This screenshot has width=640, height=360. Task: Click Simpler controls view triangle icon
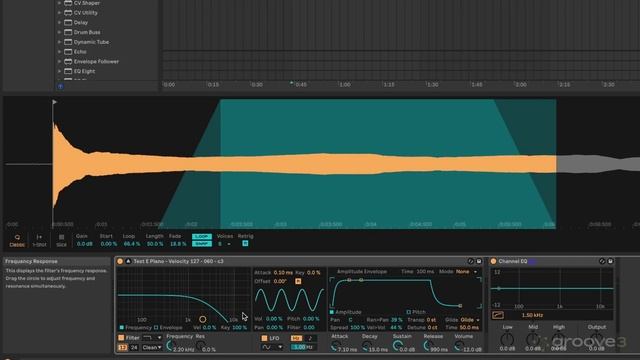pyautogui.click(x=128, y=261)
